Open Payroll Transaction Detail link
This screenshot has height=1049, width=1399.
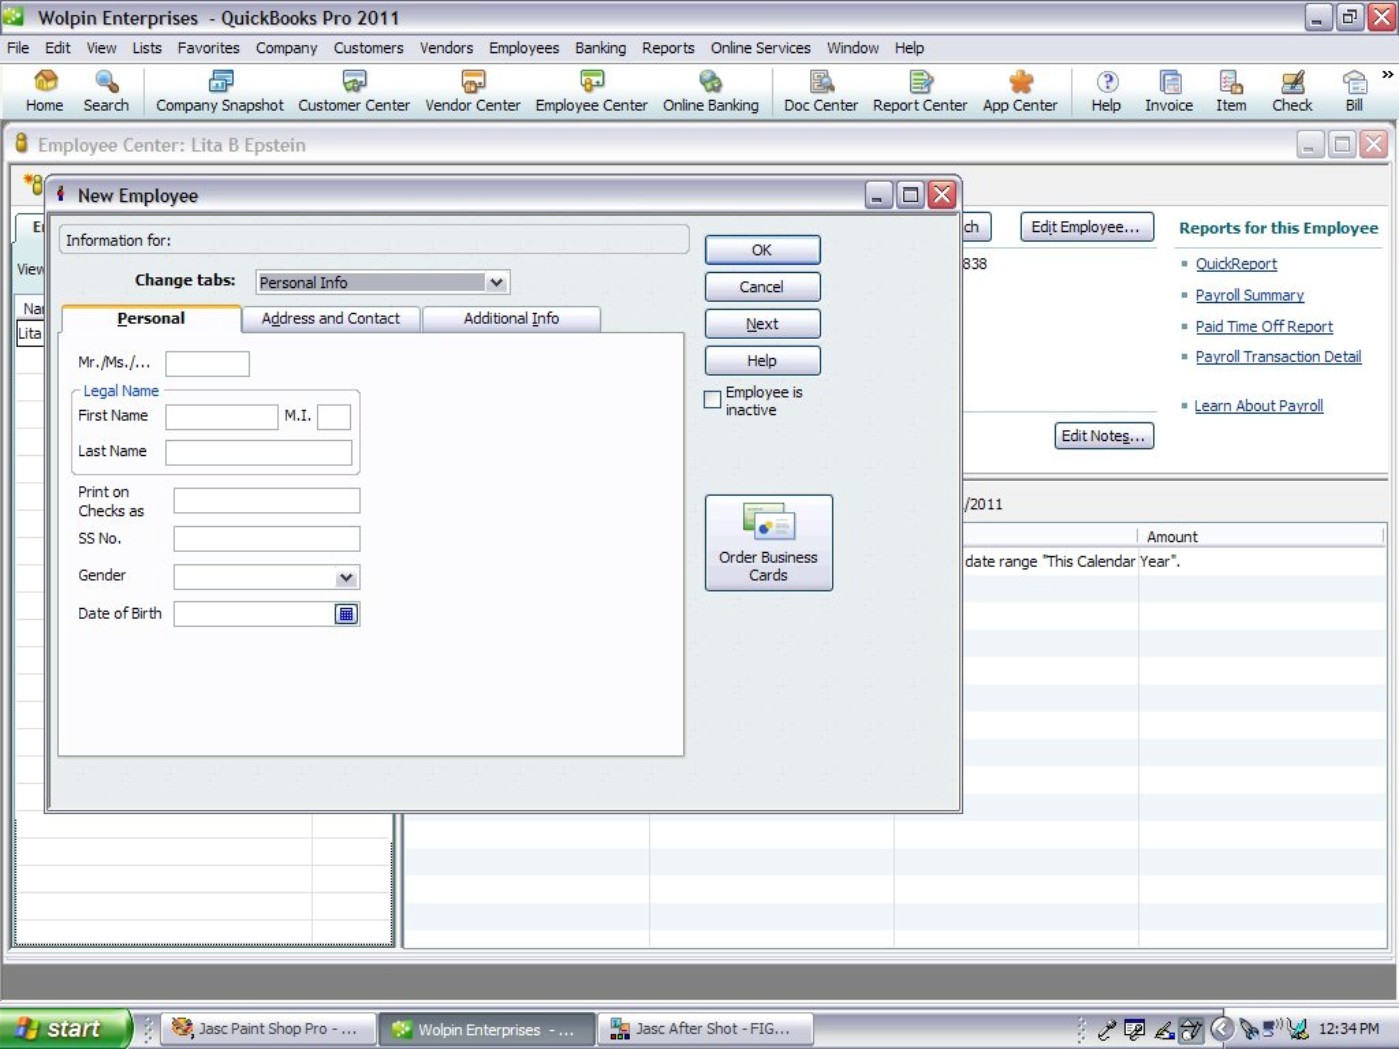[x=1278, y=356]
